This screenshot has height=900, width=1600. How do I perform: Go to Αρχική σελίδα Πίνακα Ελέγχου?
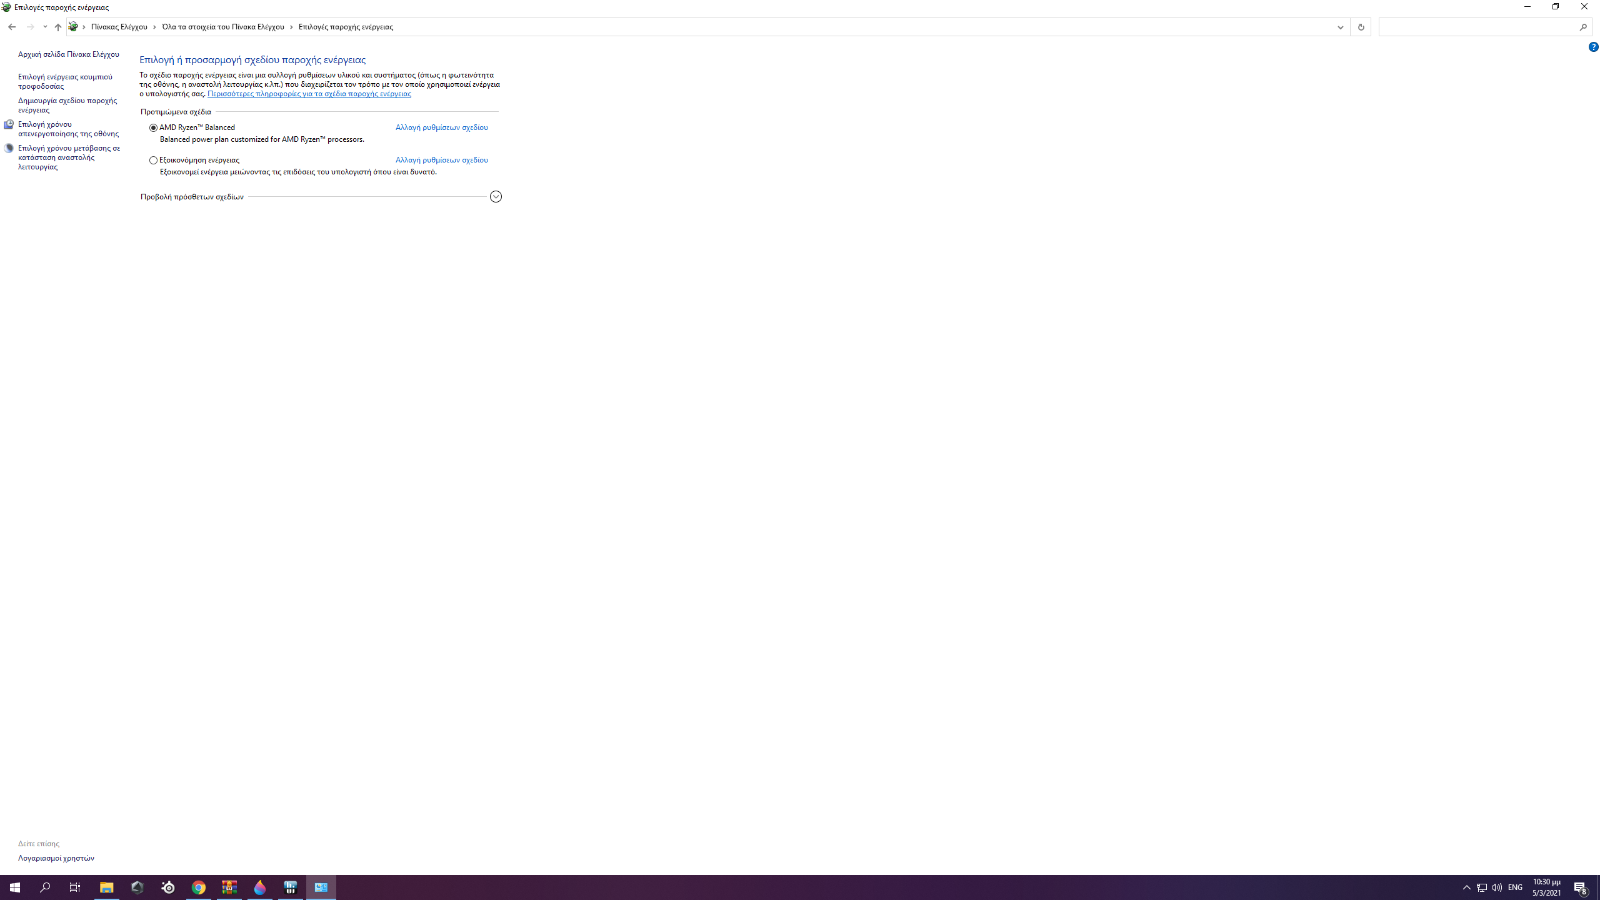[x=68, y=55]
